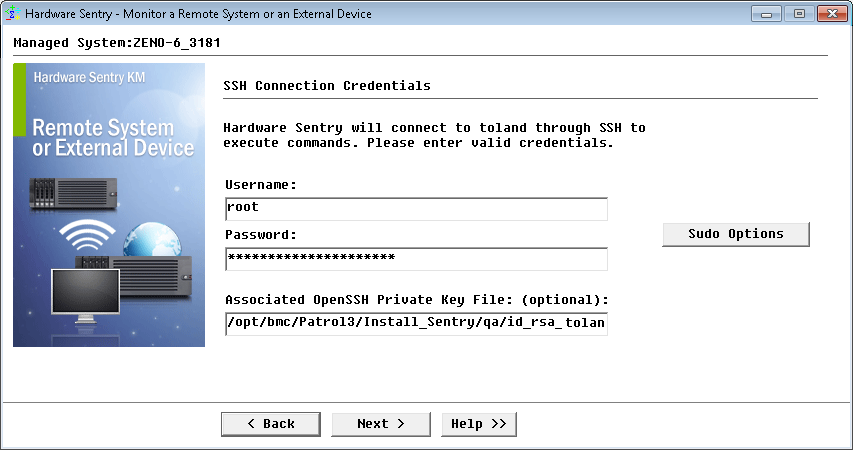Close the Hardware Sentry wizard window
Image resolution: width=853 pixels, height=450 pixels.
point(830,14)
